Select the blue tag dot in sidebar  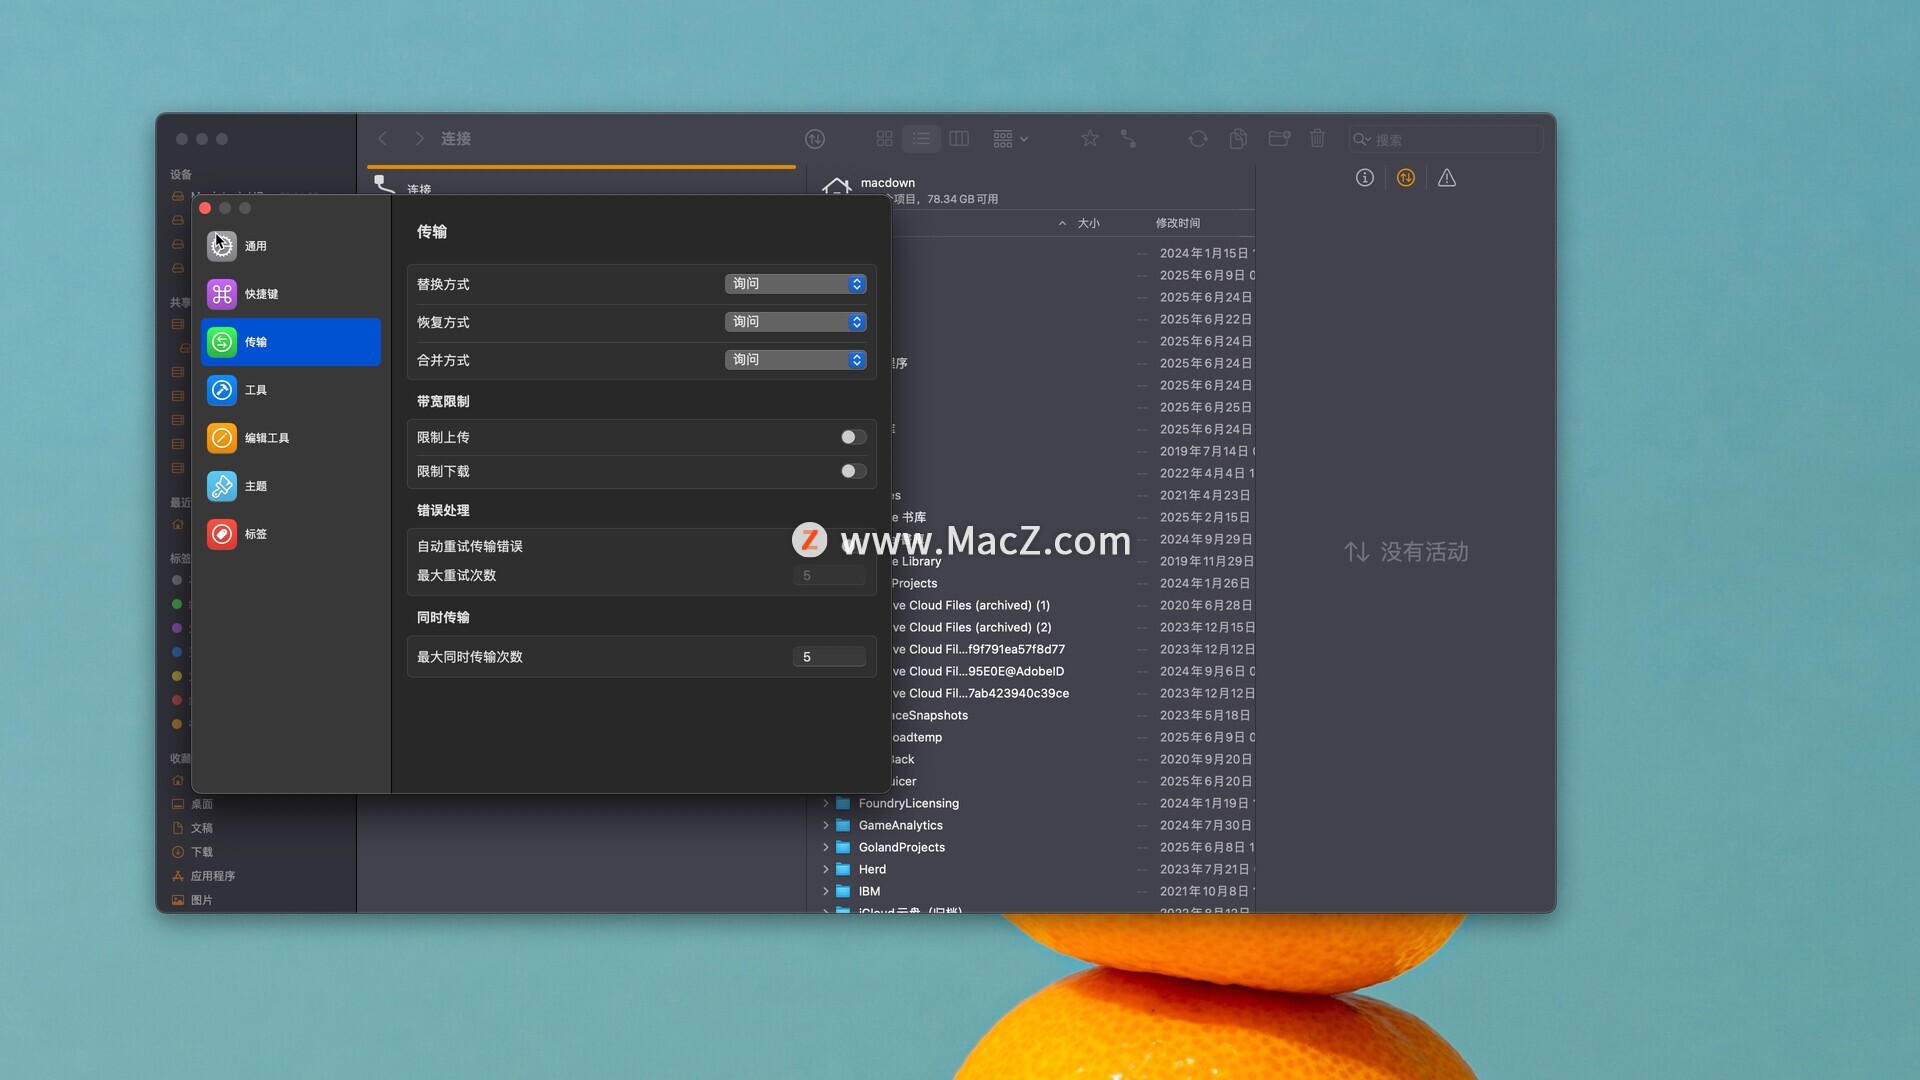177,652
